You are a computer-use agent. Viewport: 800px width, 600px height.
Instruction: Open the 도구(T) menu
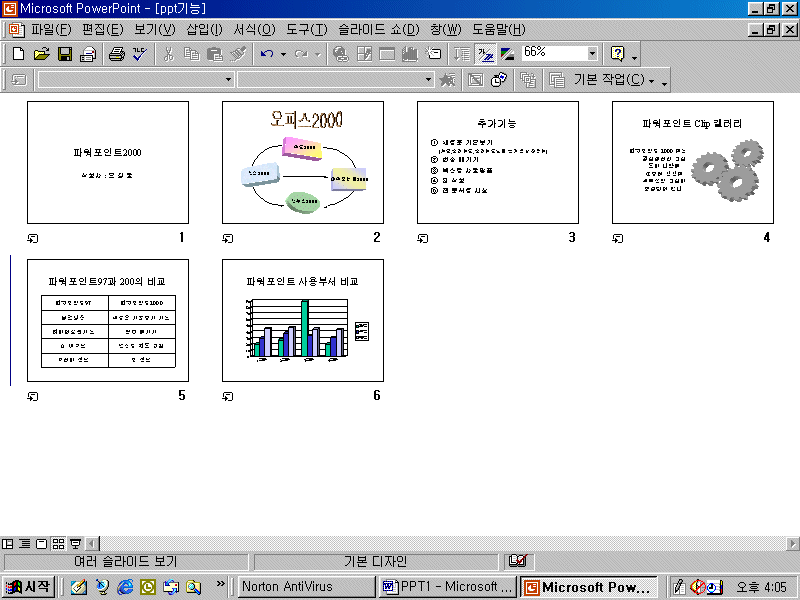click(306, 30)
